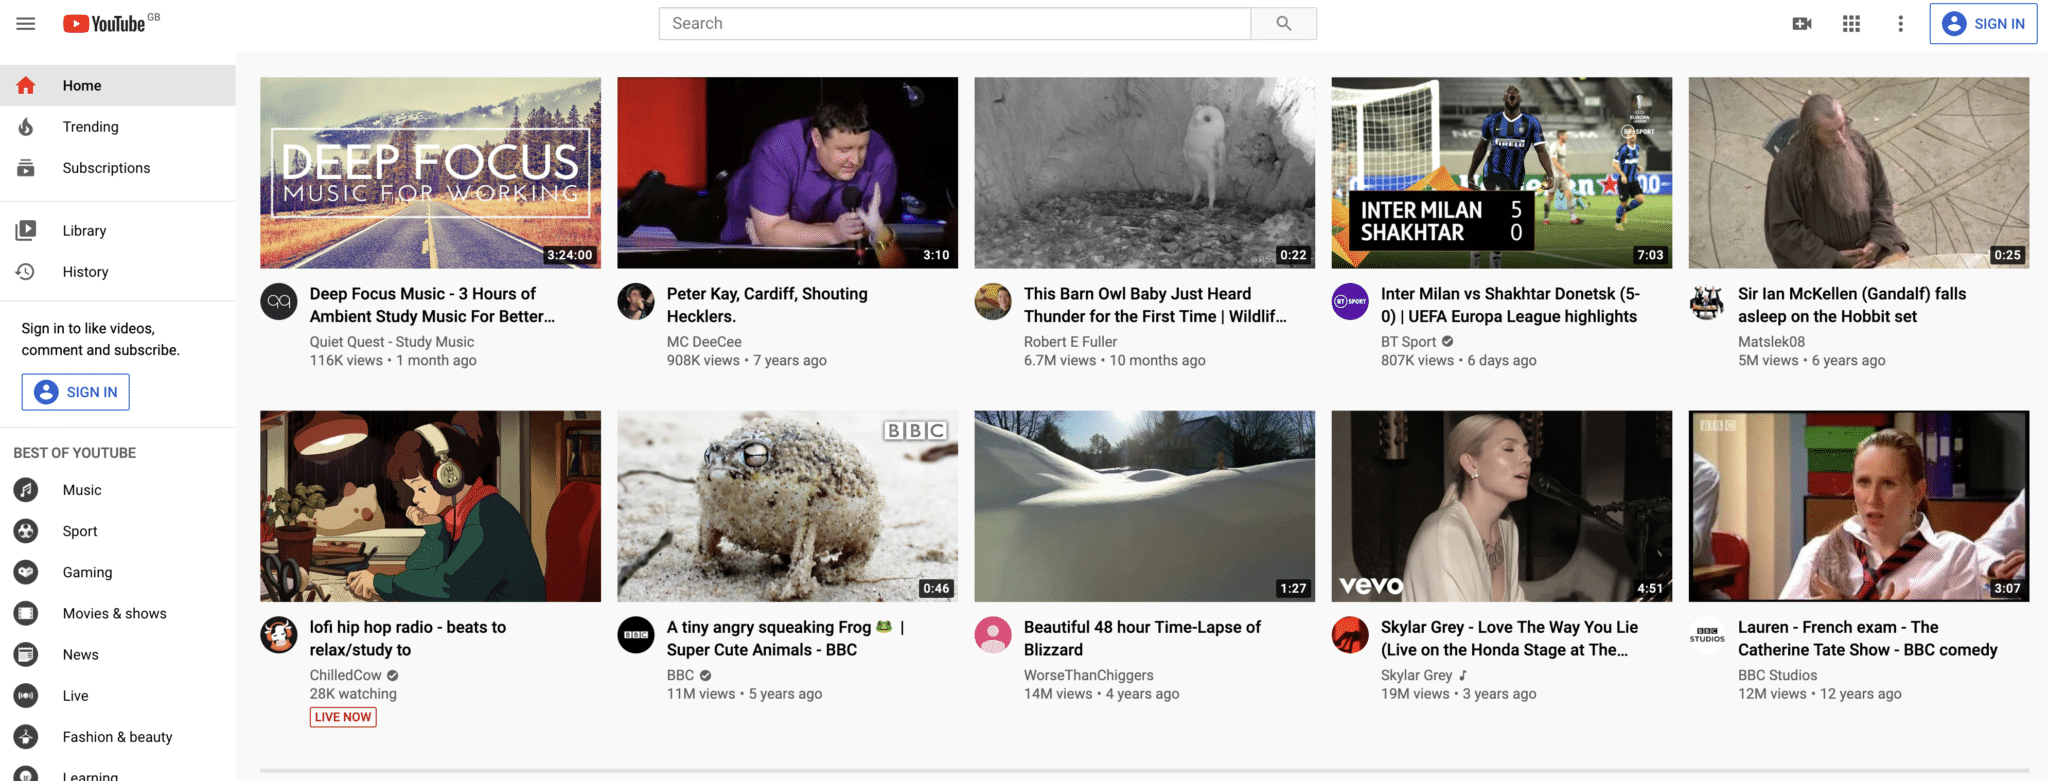
Task: Click the Home sidebar icon
Action: click(x=26, y=85)
